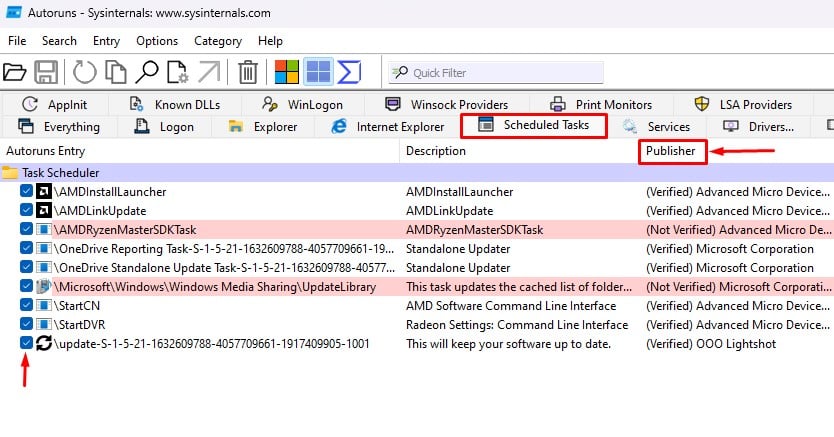This screenshot has width=834, height=437.
Task: Click the AMD logo icon of AMDLinkUpdate
Action: (44, 211)
